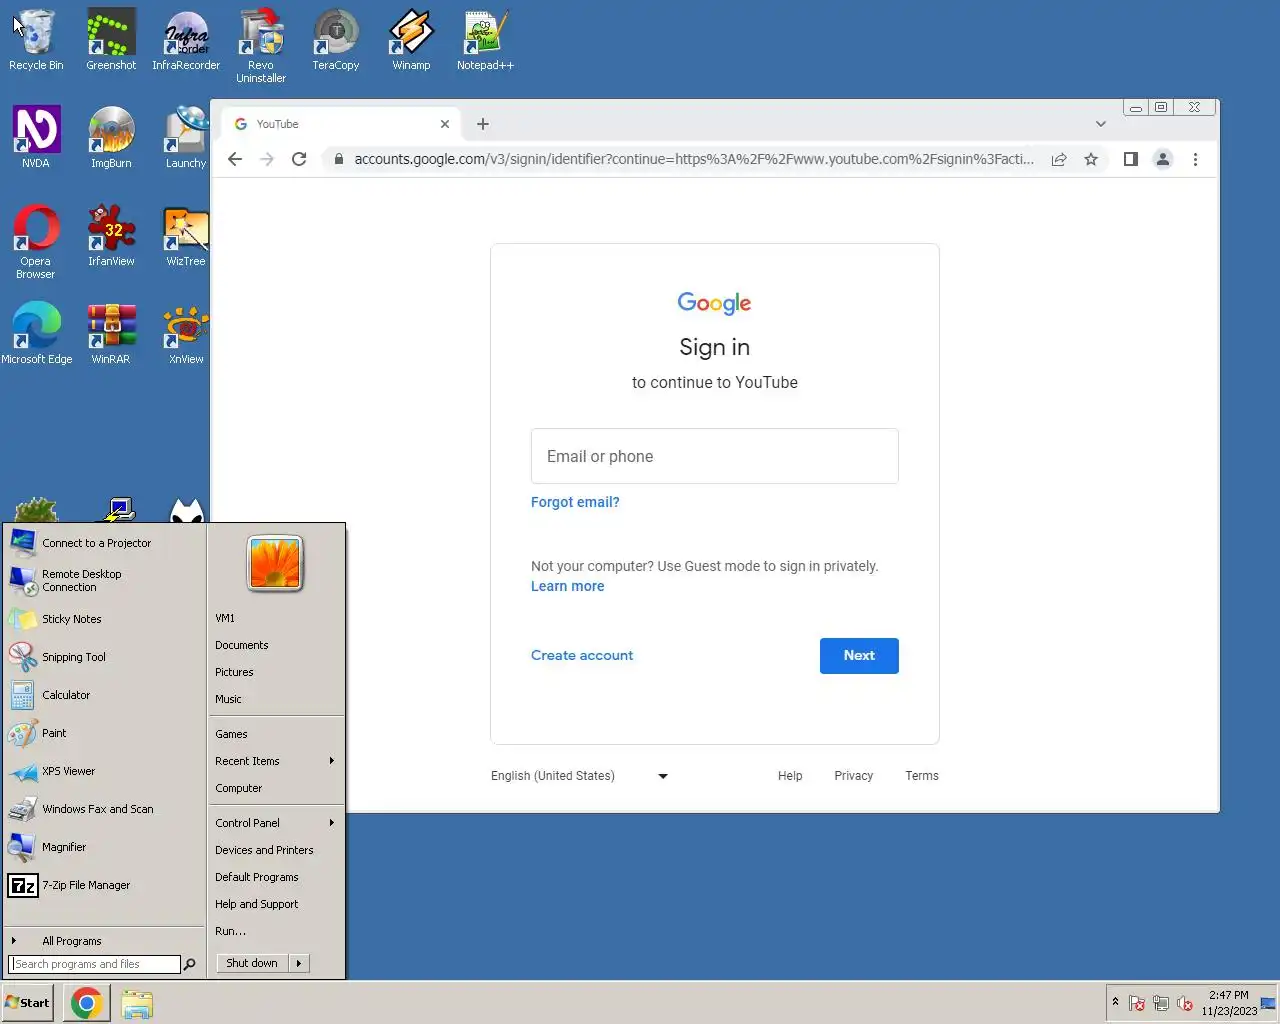Open Computer from the Start menu

[238, 788]
